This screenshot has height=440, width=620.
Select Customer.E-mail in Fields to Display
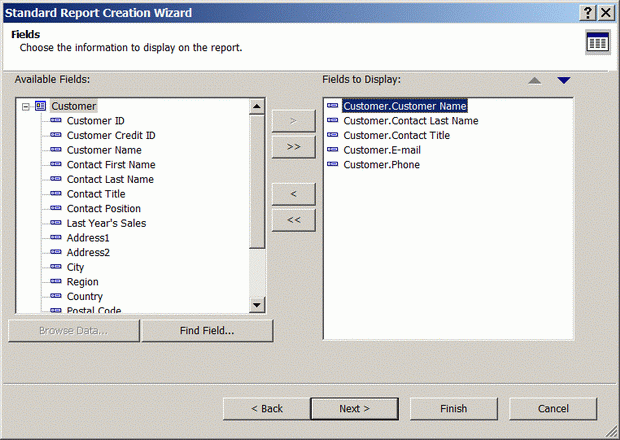pos(381,150)
